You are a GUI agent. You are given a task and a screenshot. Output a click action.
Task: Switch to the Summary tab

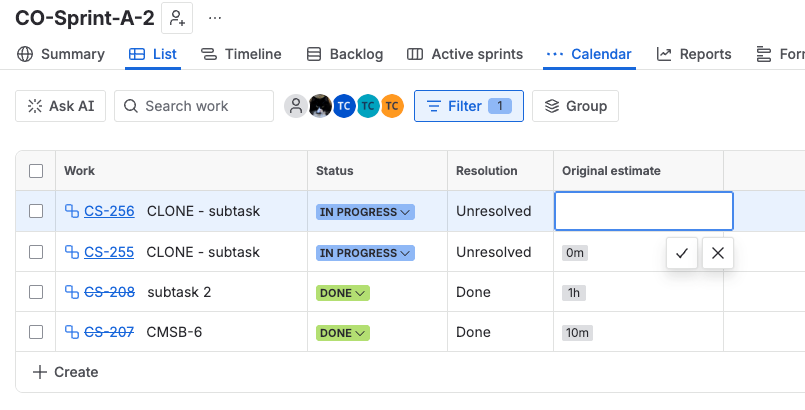[x=61, y=54]
